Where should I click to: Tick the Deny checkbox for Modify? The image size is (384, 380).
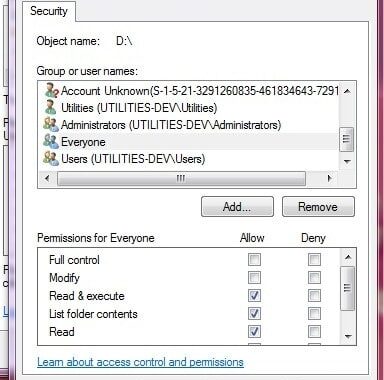(314, 277)
